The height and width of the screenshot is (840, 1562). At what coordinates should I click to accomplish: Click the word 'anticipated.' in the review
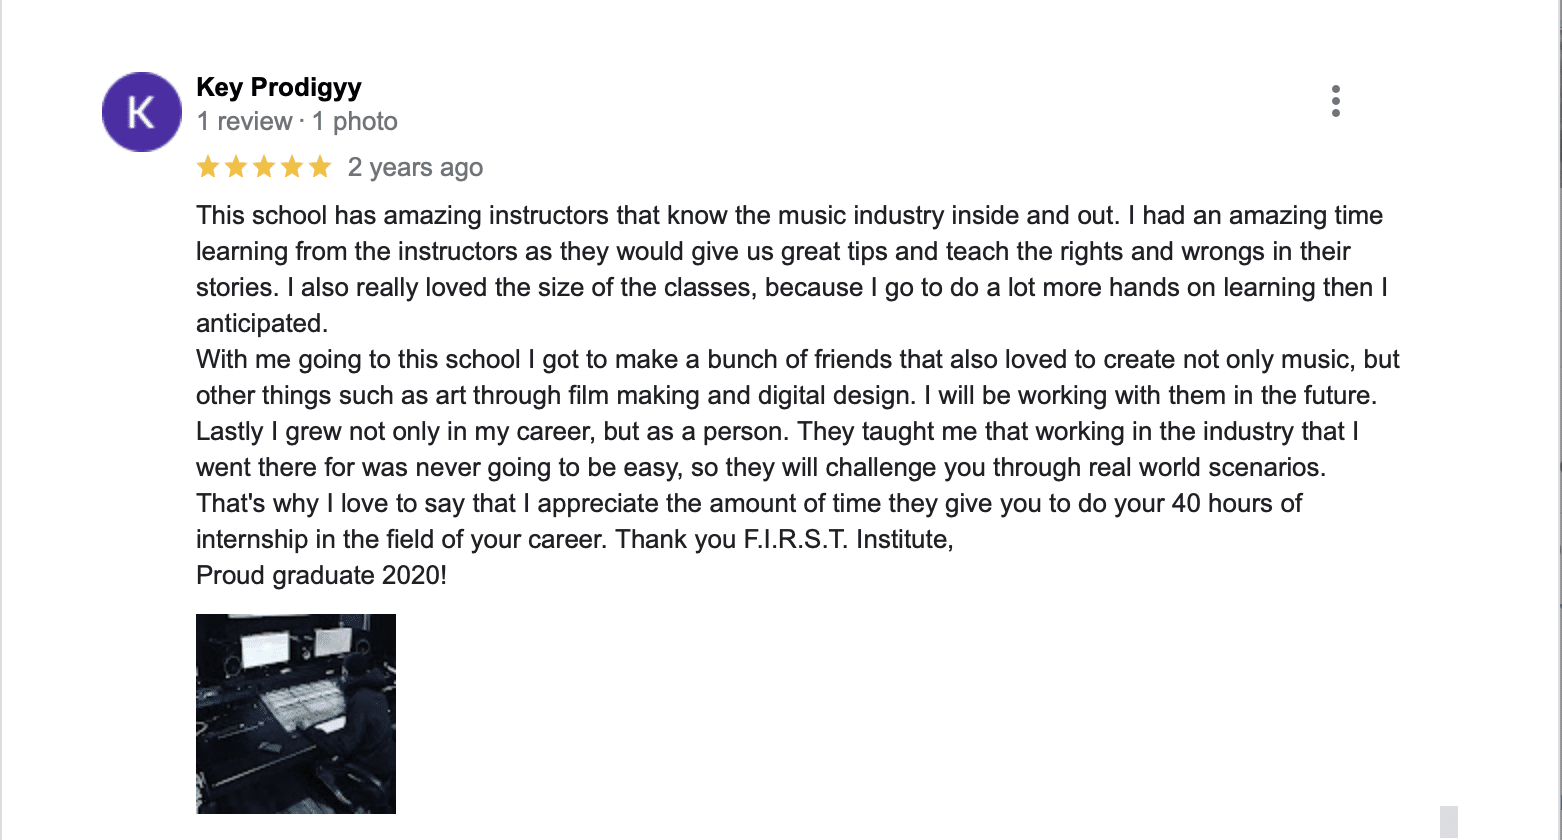pyautogui.click(x=262, y=324)
